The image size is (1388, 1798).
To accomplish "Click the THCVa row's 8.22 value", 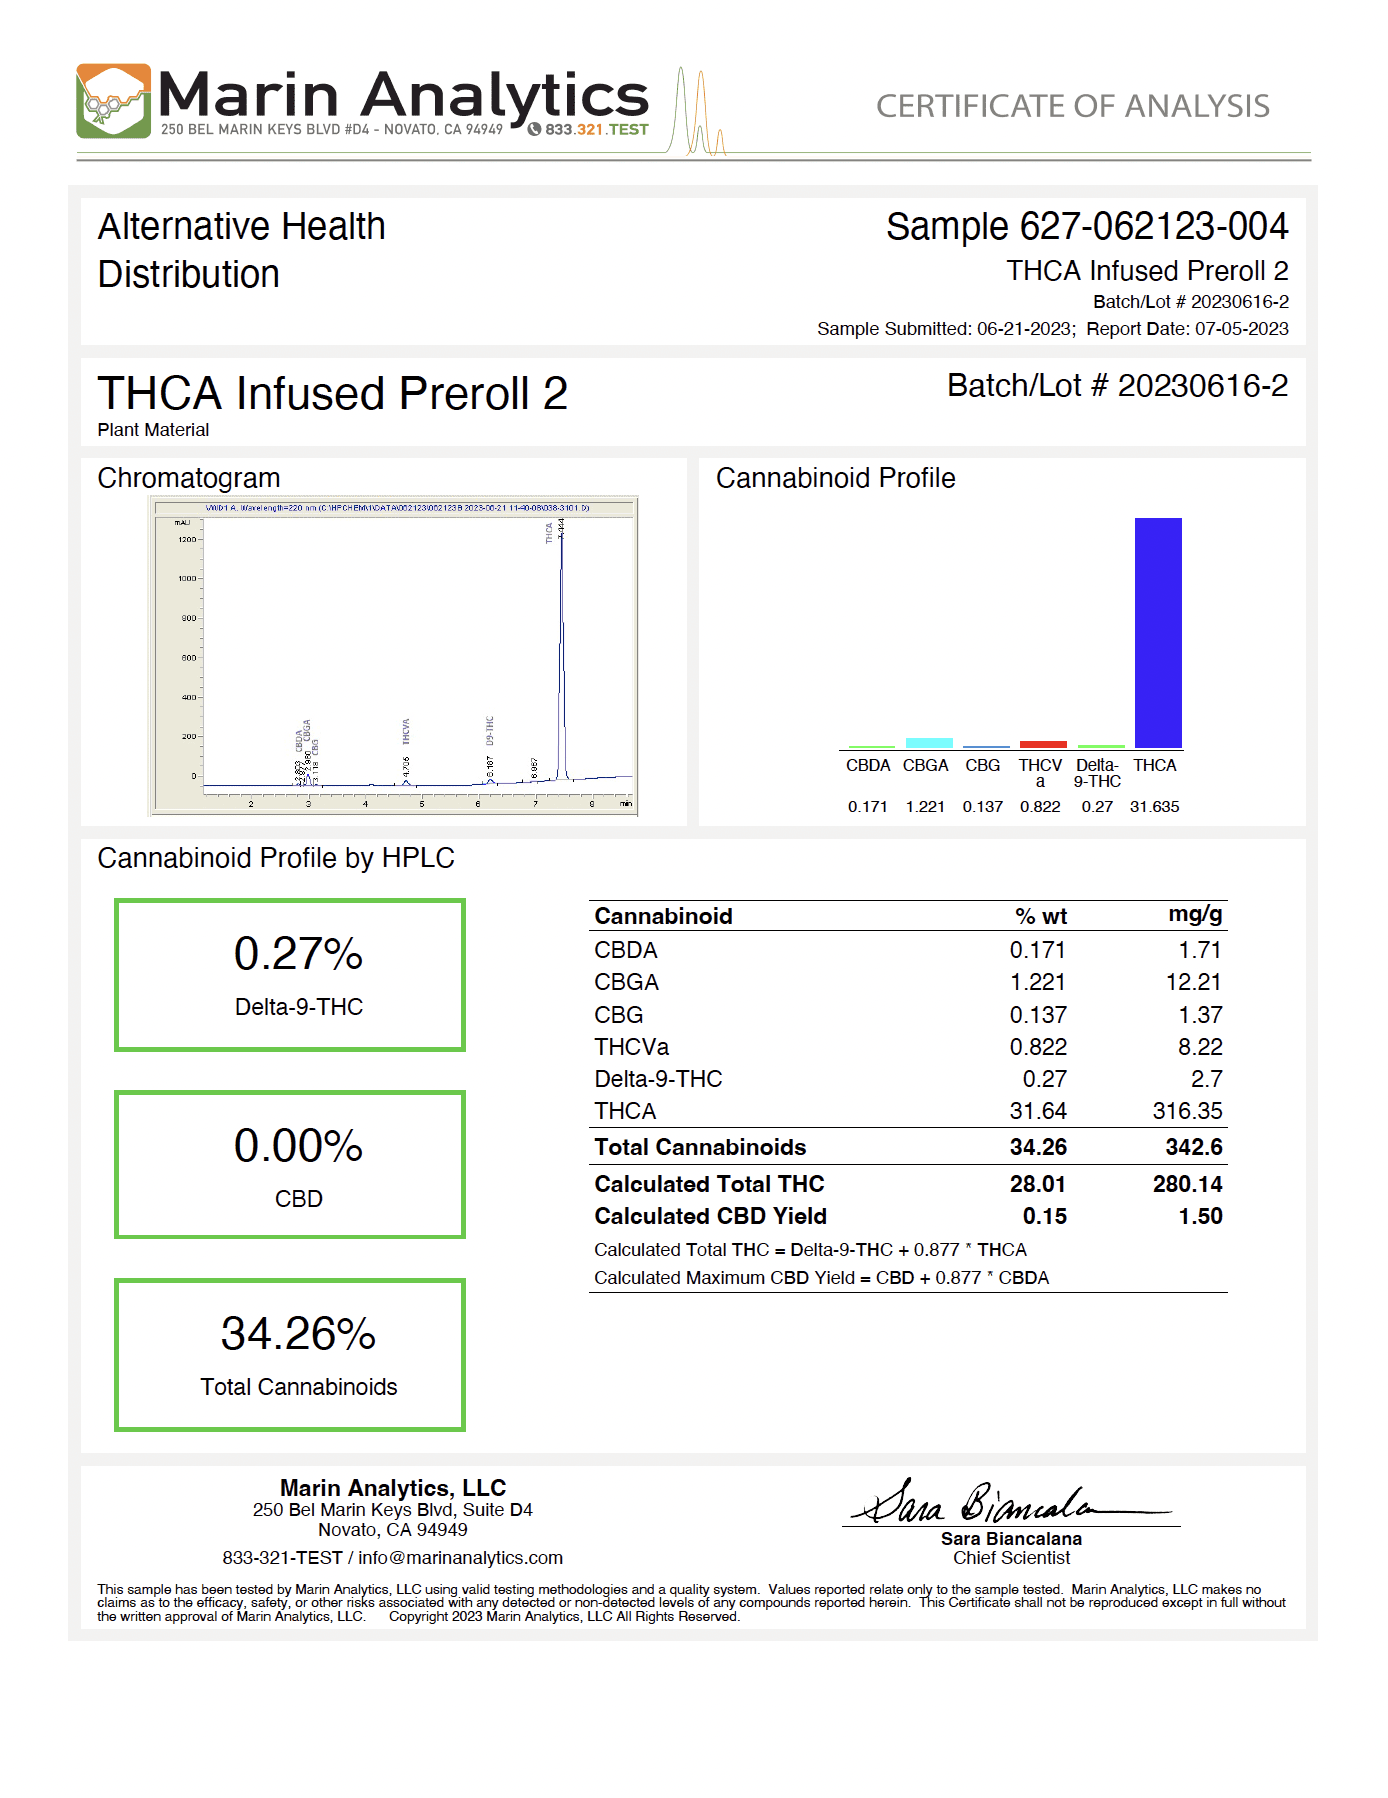I will [x=1200, y=1047].
